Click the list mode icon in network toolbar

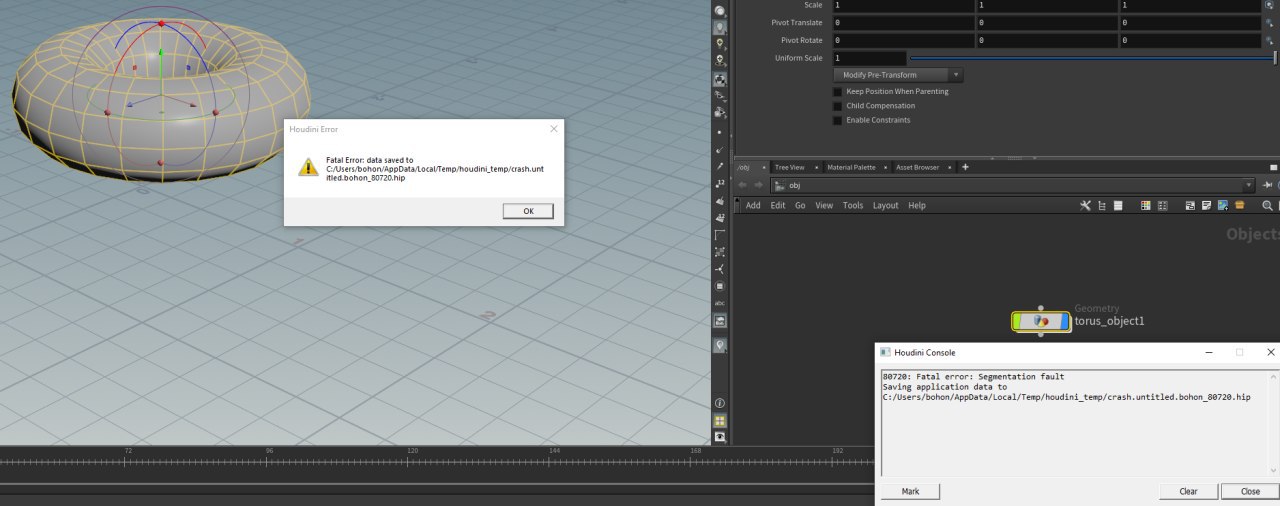[1118, 205]
